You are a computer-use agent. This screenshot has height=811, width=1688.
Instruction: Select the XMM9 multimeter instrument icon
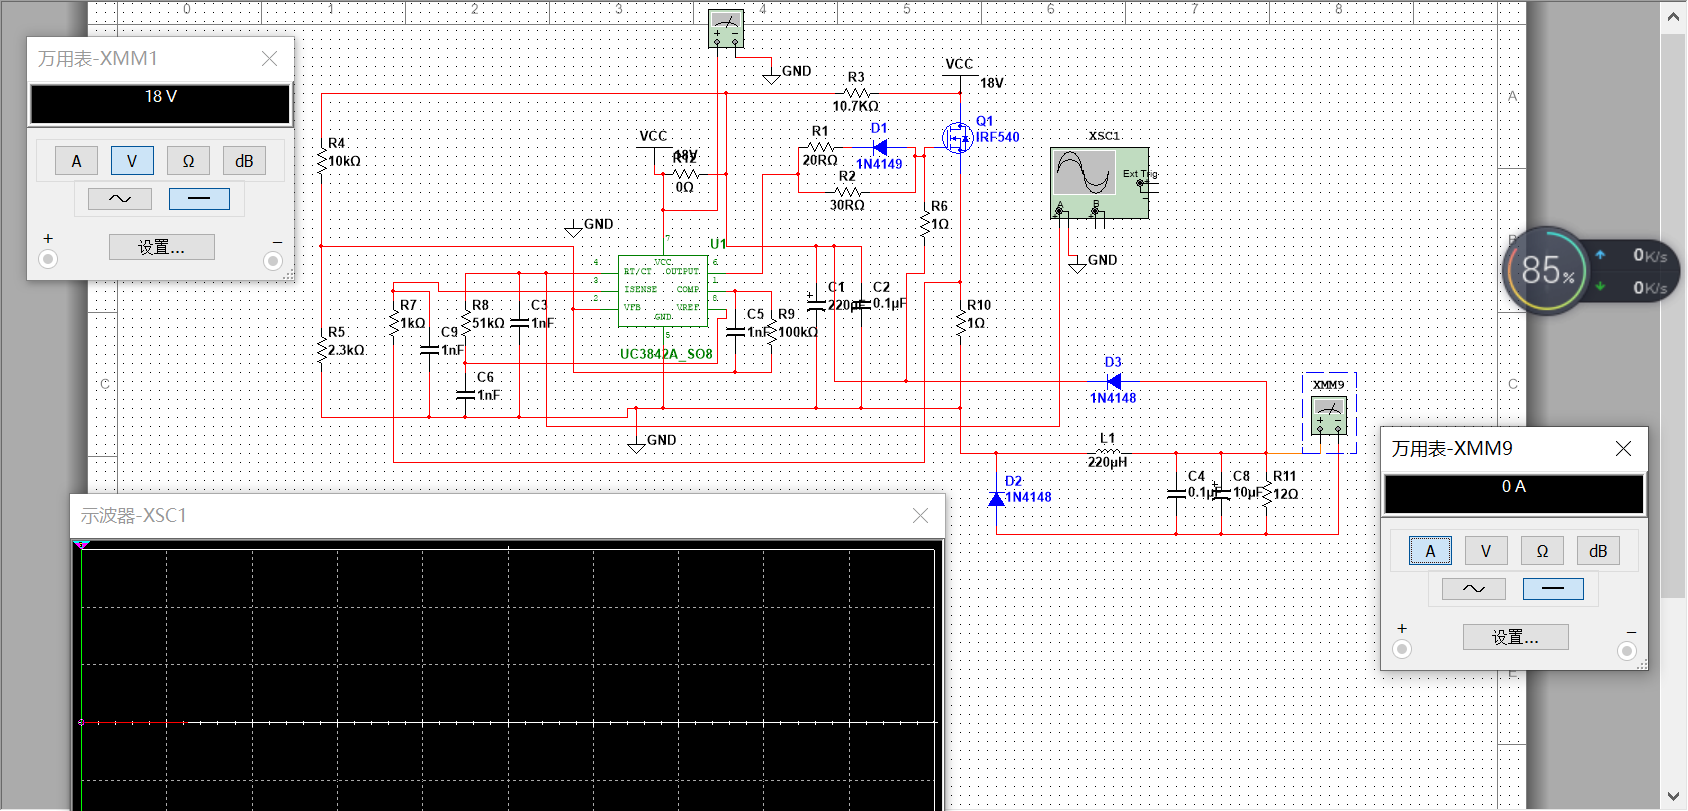click(1329, 416)
